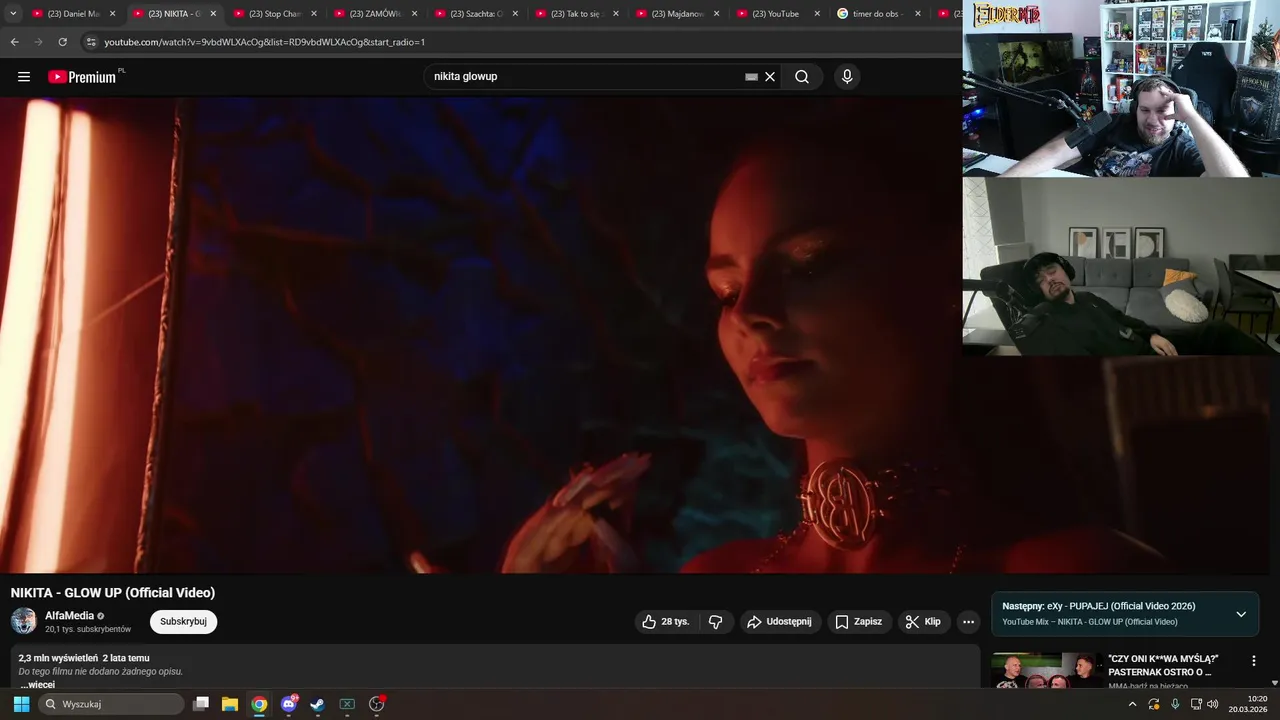The image size is (1280, 720).
Task: Start voice search with the microphone icon
Action: [847, 77]
